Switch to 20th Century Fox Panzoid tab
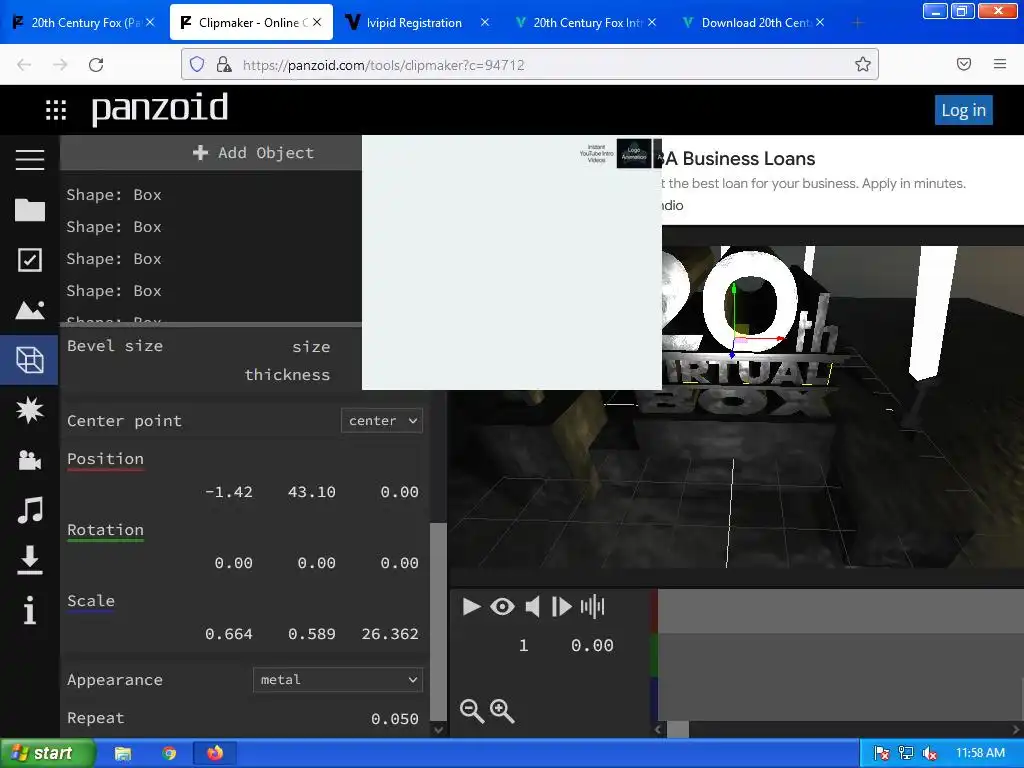 [x=84, y=22]
